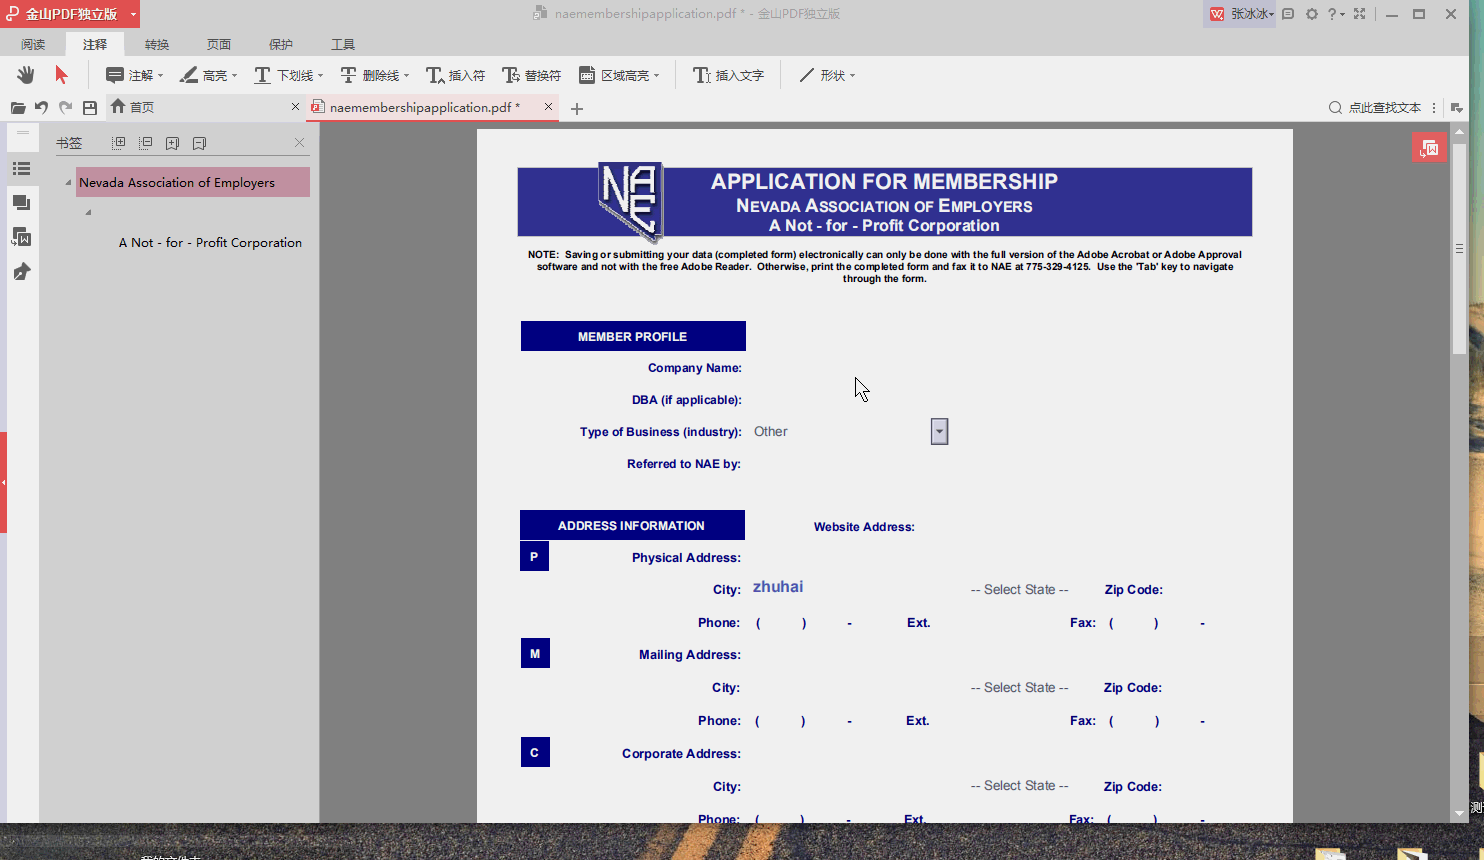
Task: Open the search options three-dot menu
Action: (x=1434, y=107)
